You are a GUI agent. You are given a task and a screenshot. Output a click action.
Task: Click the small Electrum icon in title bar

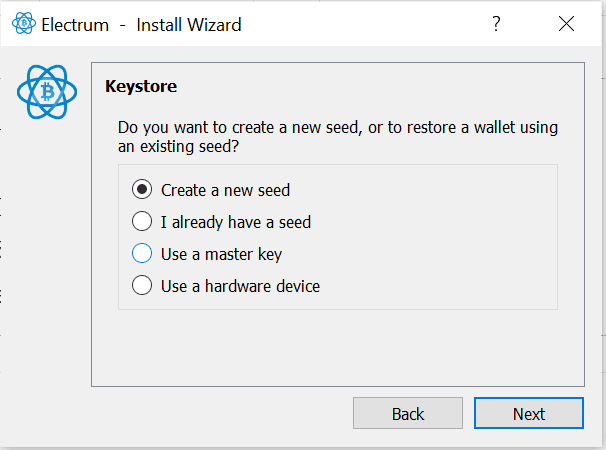tap(19, 24)
